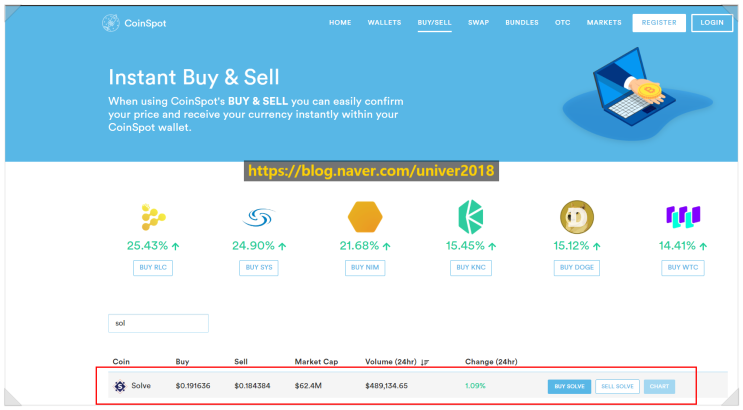This screenshot has height=410, width=743.
Task: Click the SELL SOLVE button
Action: 617,386
